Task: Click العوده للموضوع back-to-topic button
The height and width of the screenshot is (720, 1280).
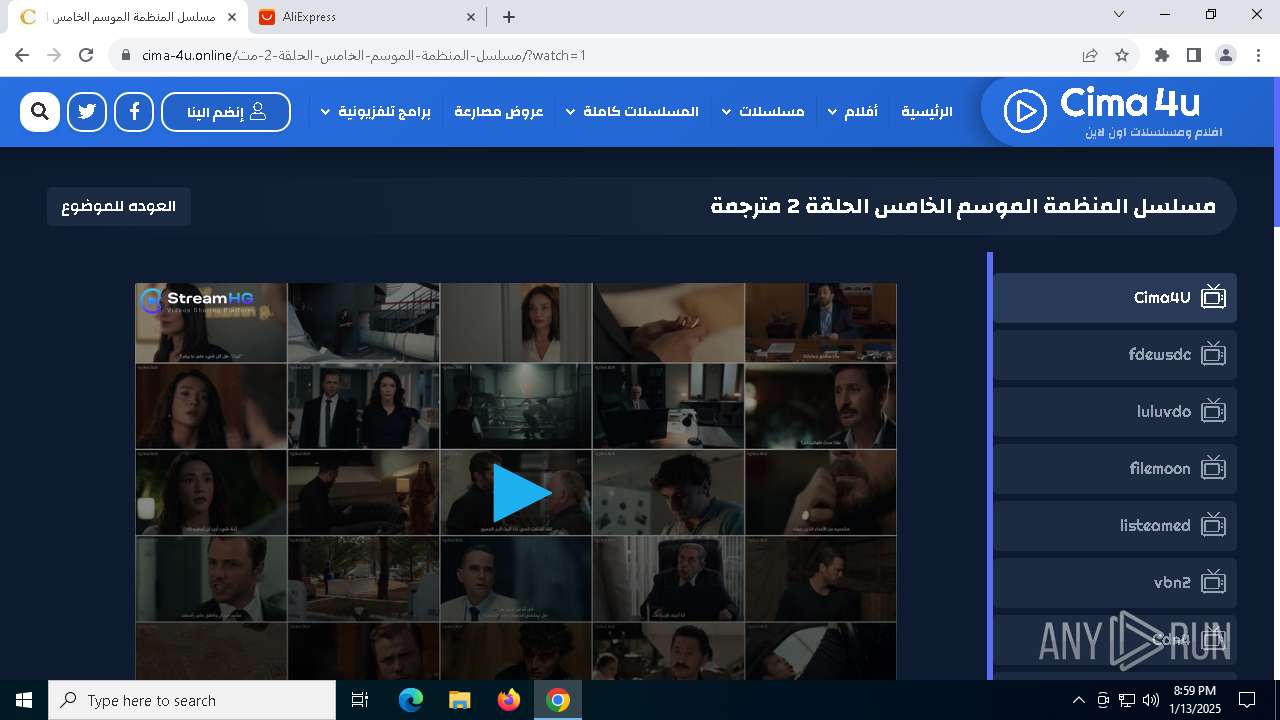Action: (119, 206)
